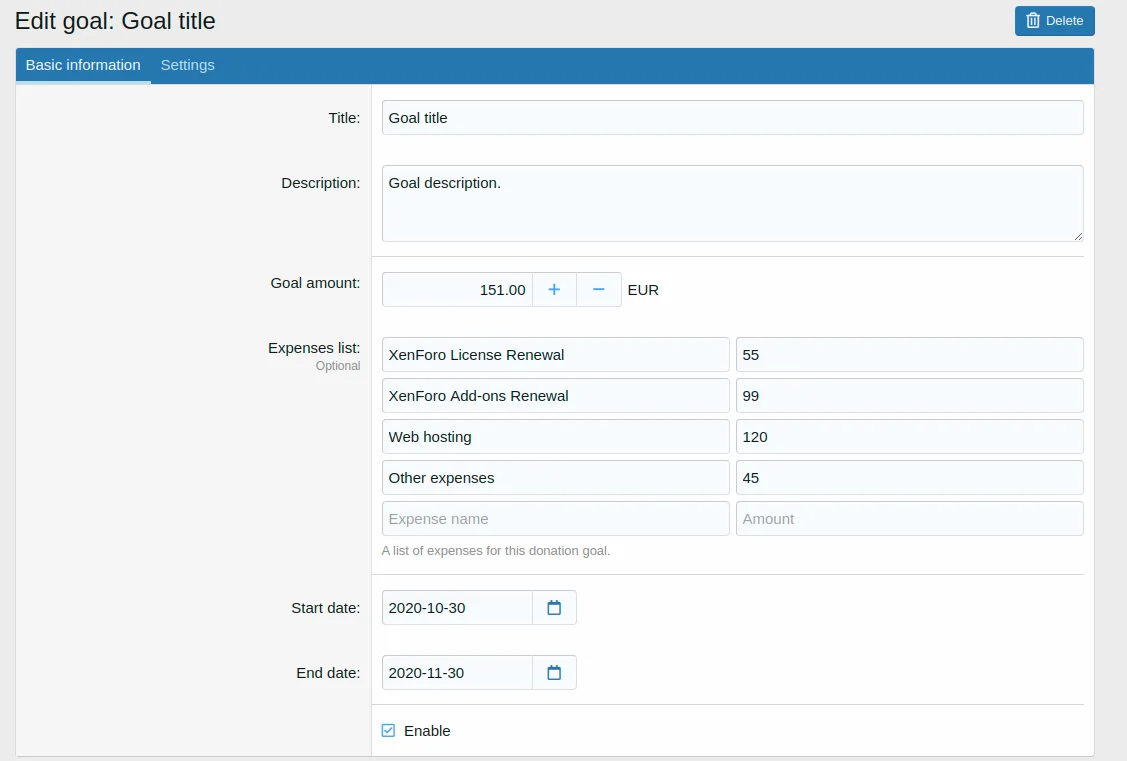Image resolution: width=1127 pixels, height=761 pixels.
Task: Increase goal amount with plus button
Action: [554, 290]
